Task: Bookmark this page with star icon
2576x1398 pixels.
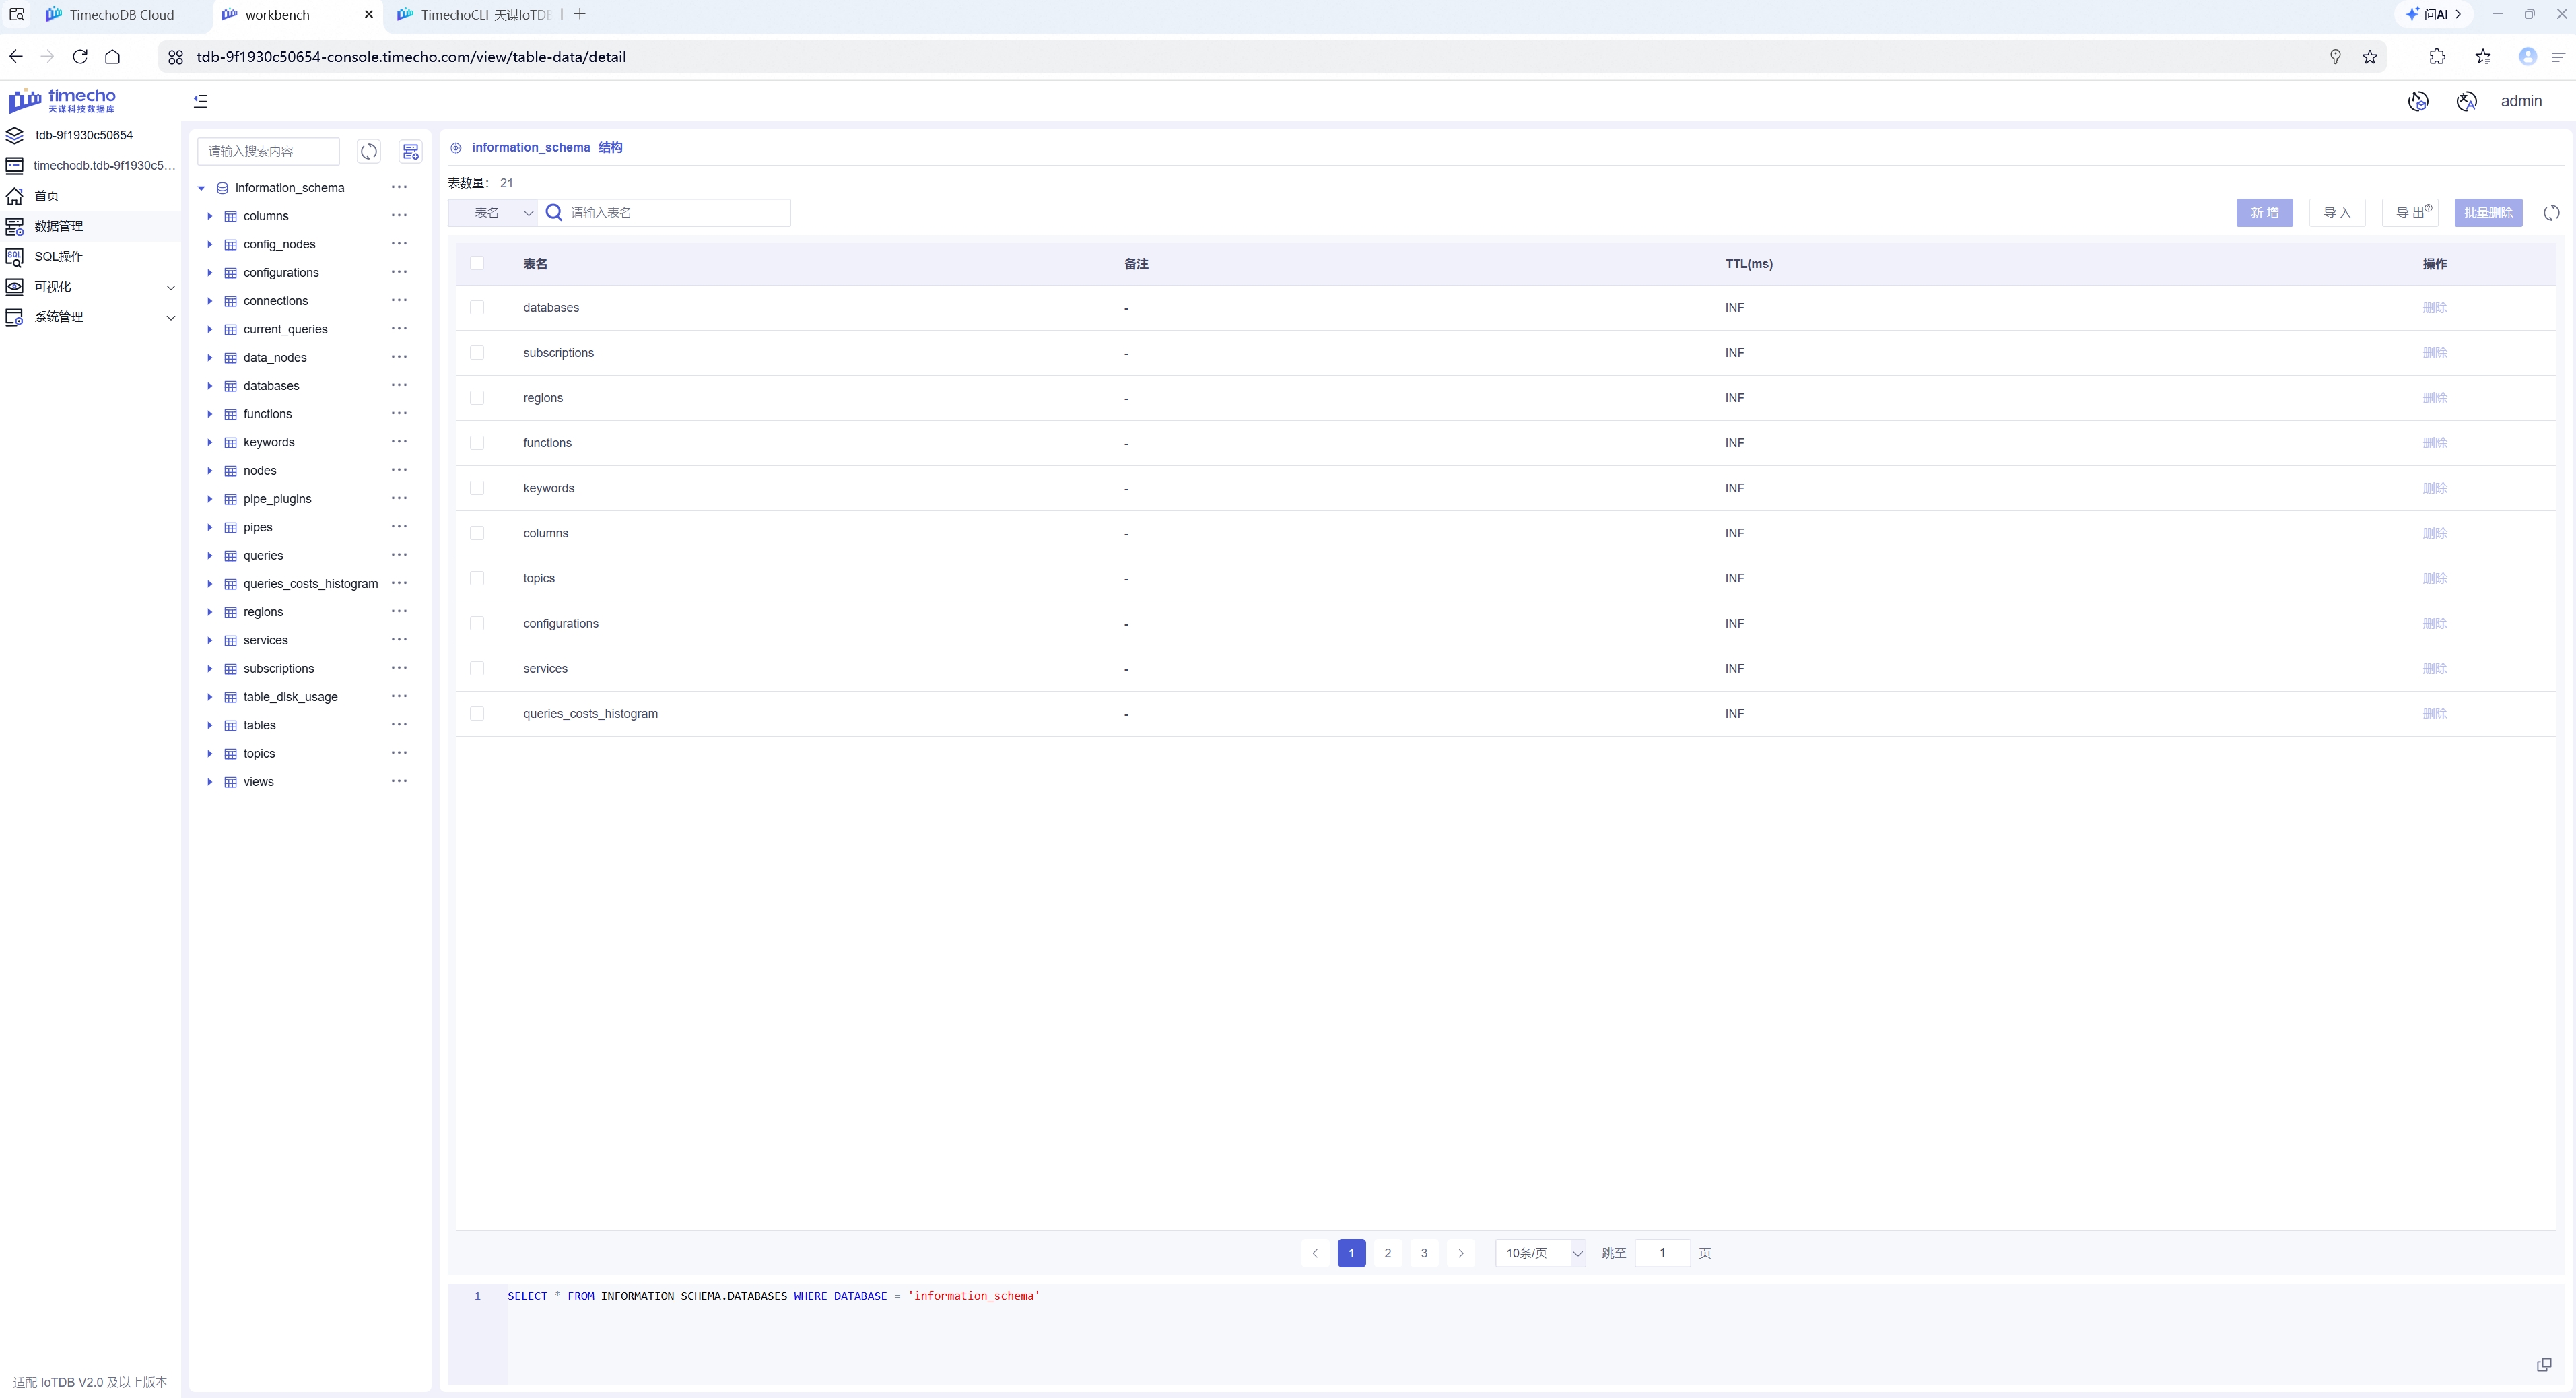Action: coord(2369,57)
